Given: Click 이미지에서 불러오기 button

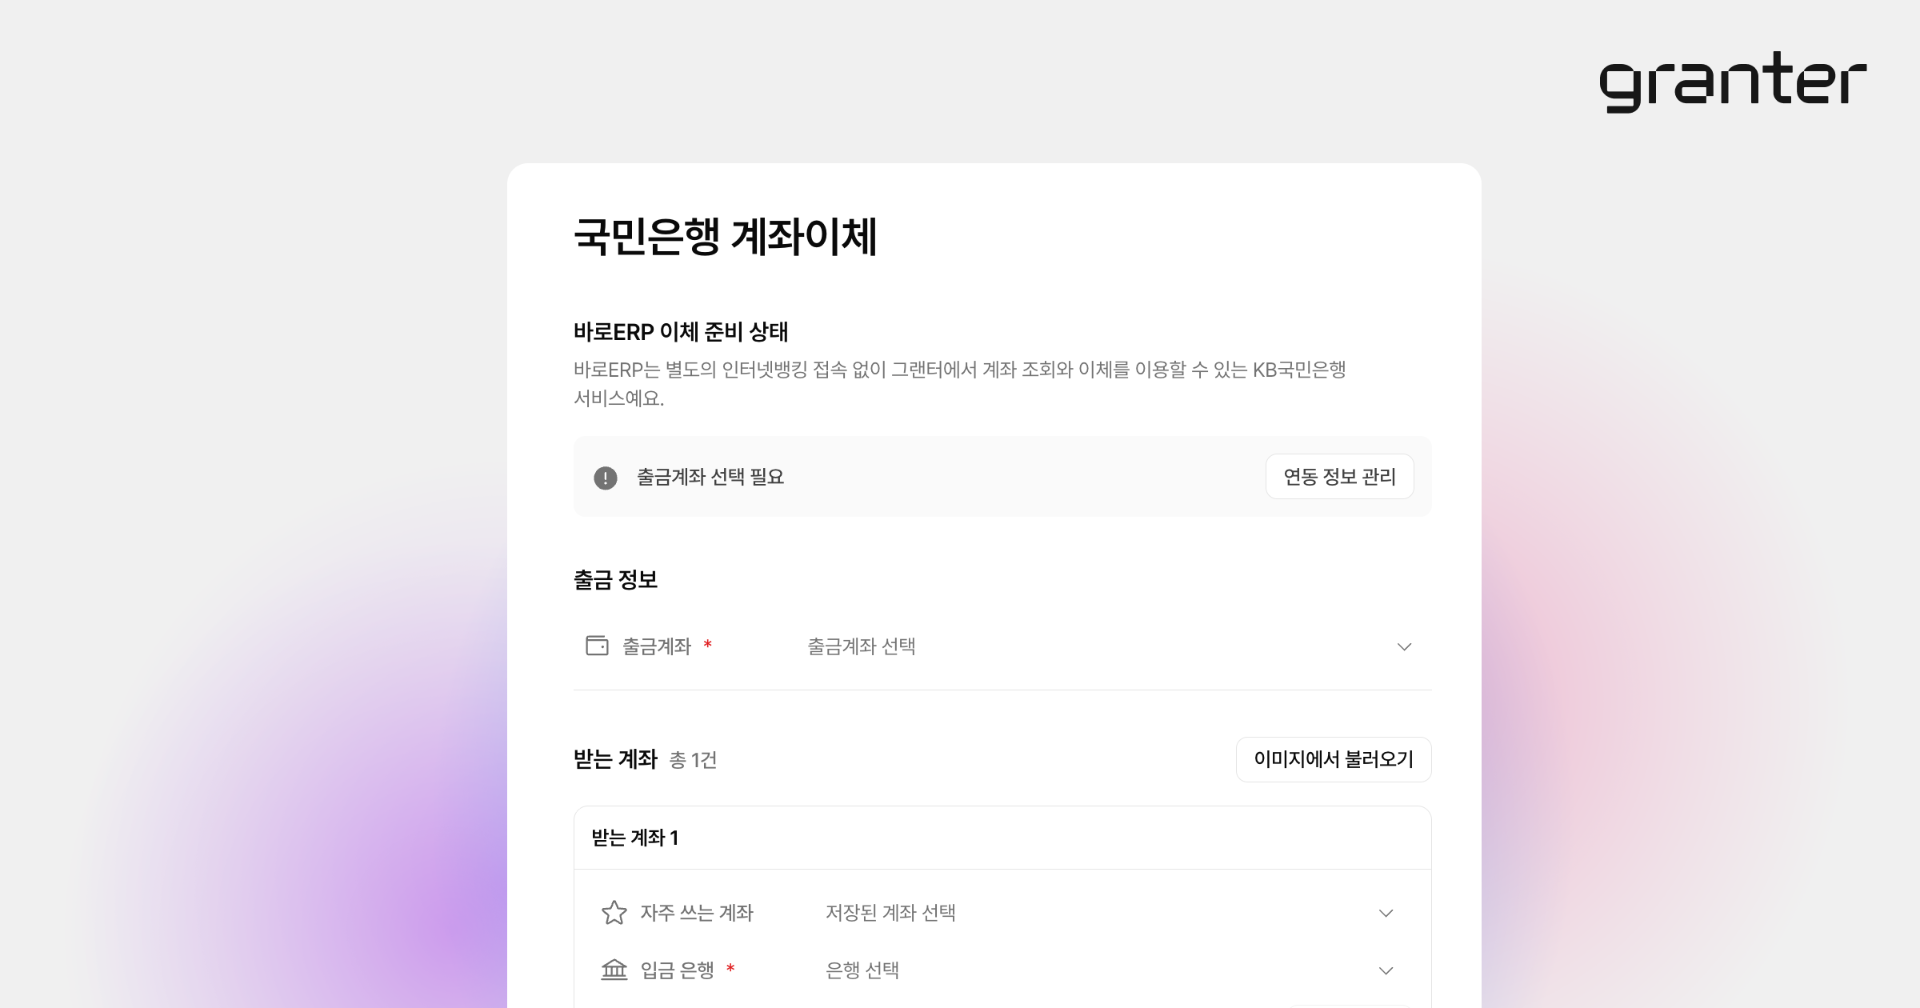Looking at the screenshot, I should click(x=1333, y=760).
